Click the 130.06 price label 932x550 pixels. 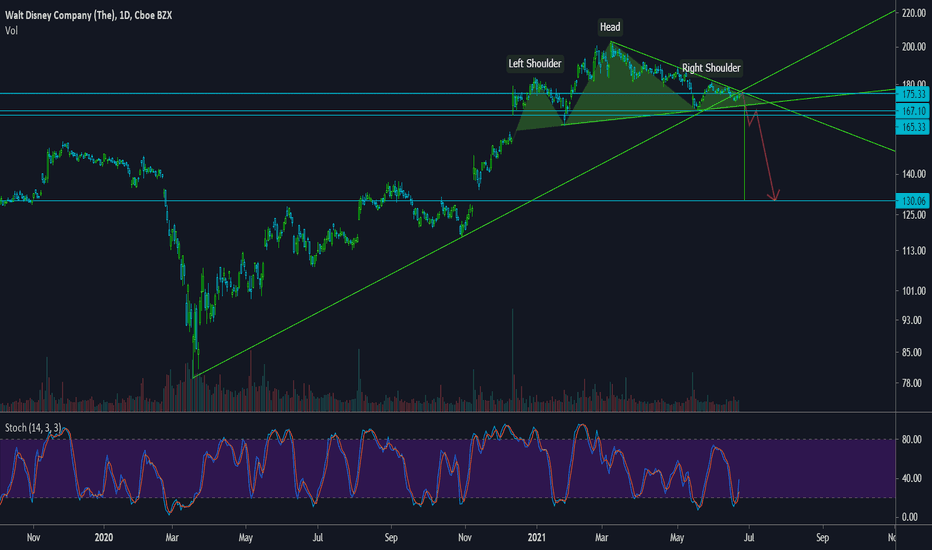pyautogui.click(x=914, y=201)
